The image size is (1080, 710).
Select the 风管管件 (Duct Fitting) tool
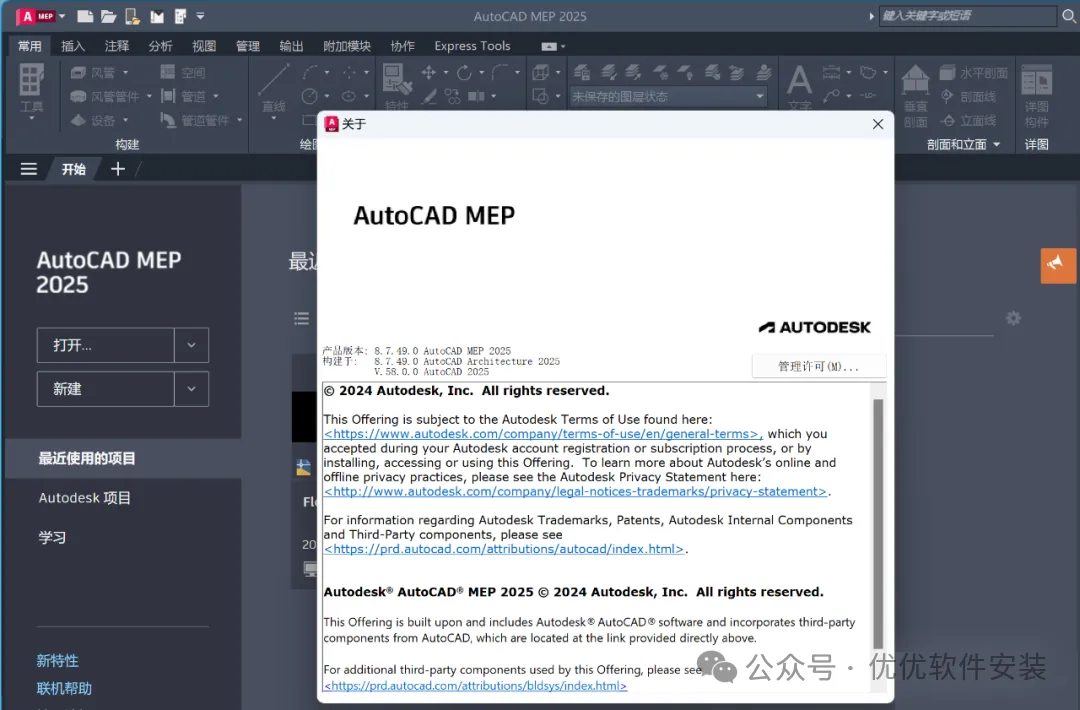[105, 96]
